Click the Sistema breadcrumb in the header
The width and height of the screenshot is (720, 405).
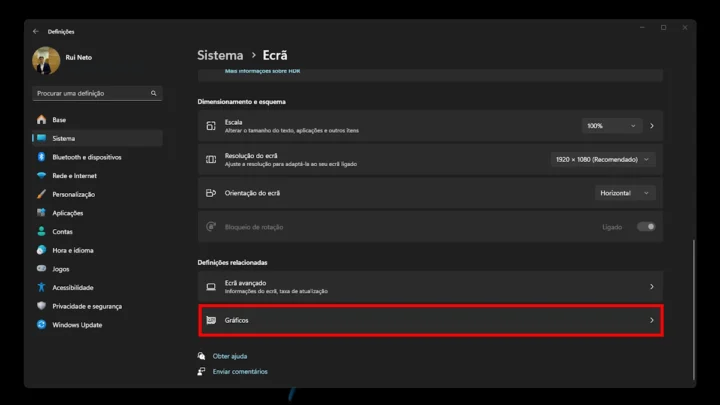tap(220, 56)
